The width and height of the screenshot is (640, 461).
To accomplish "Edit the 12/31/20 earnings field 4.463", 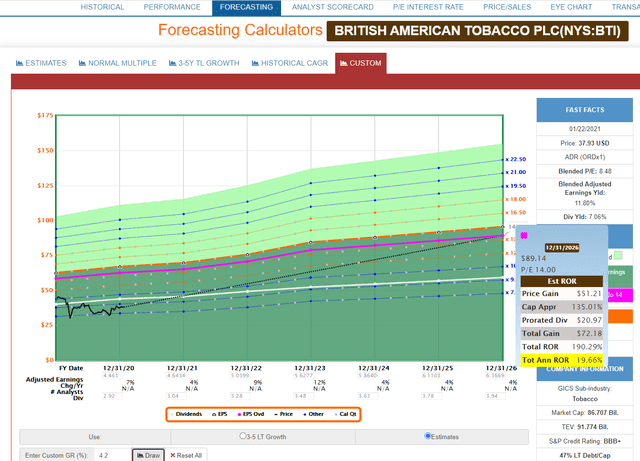I will click(111, 376).
